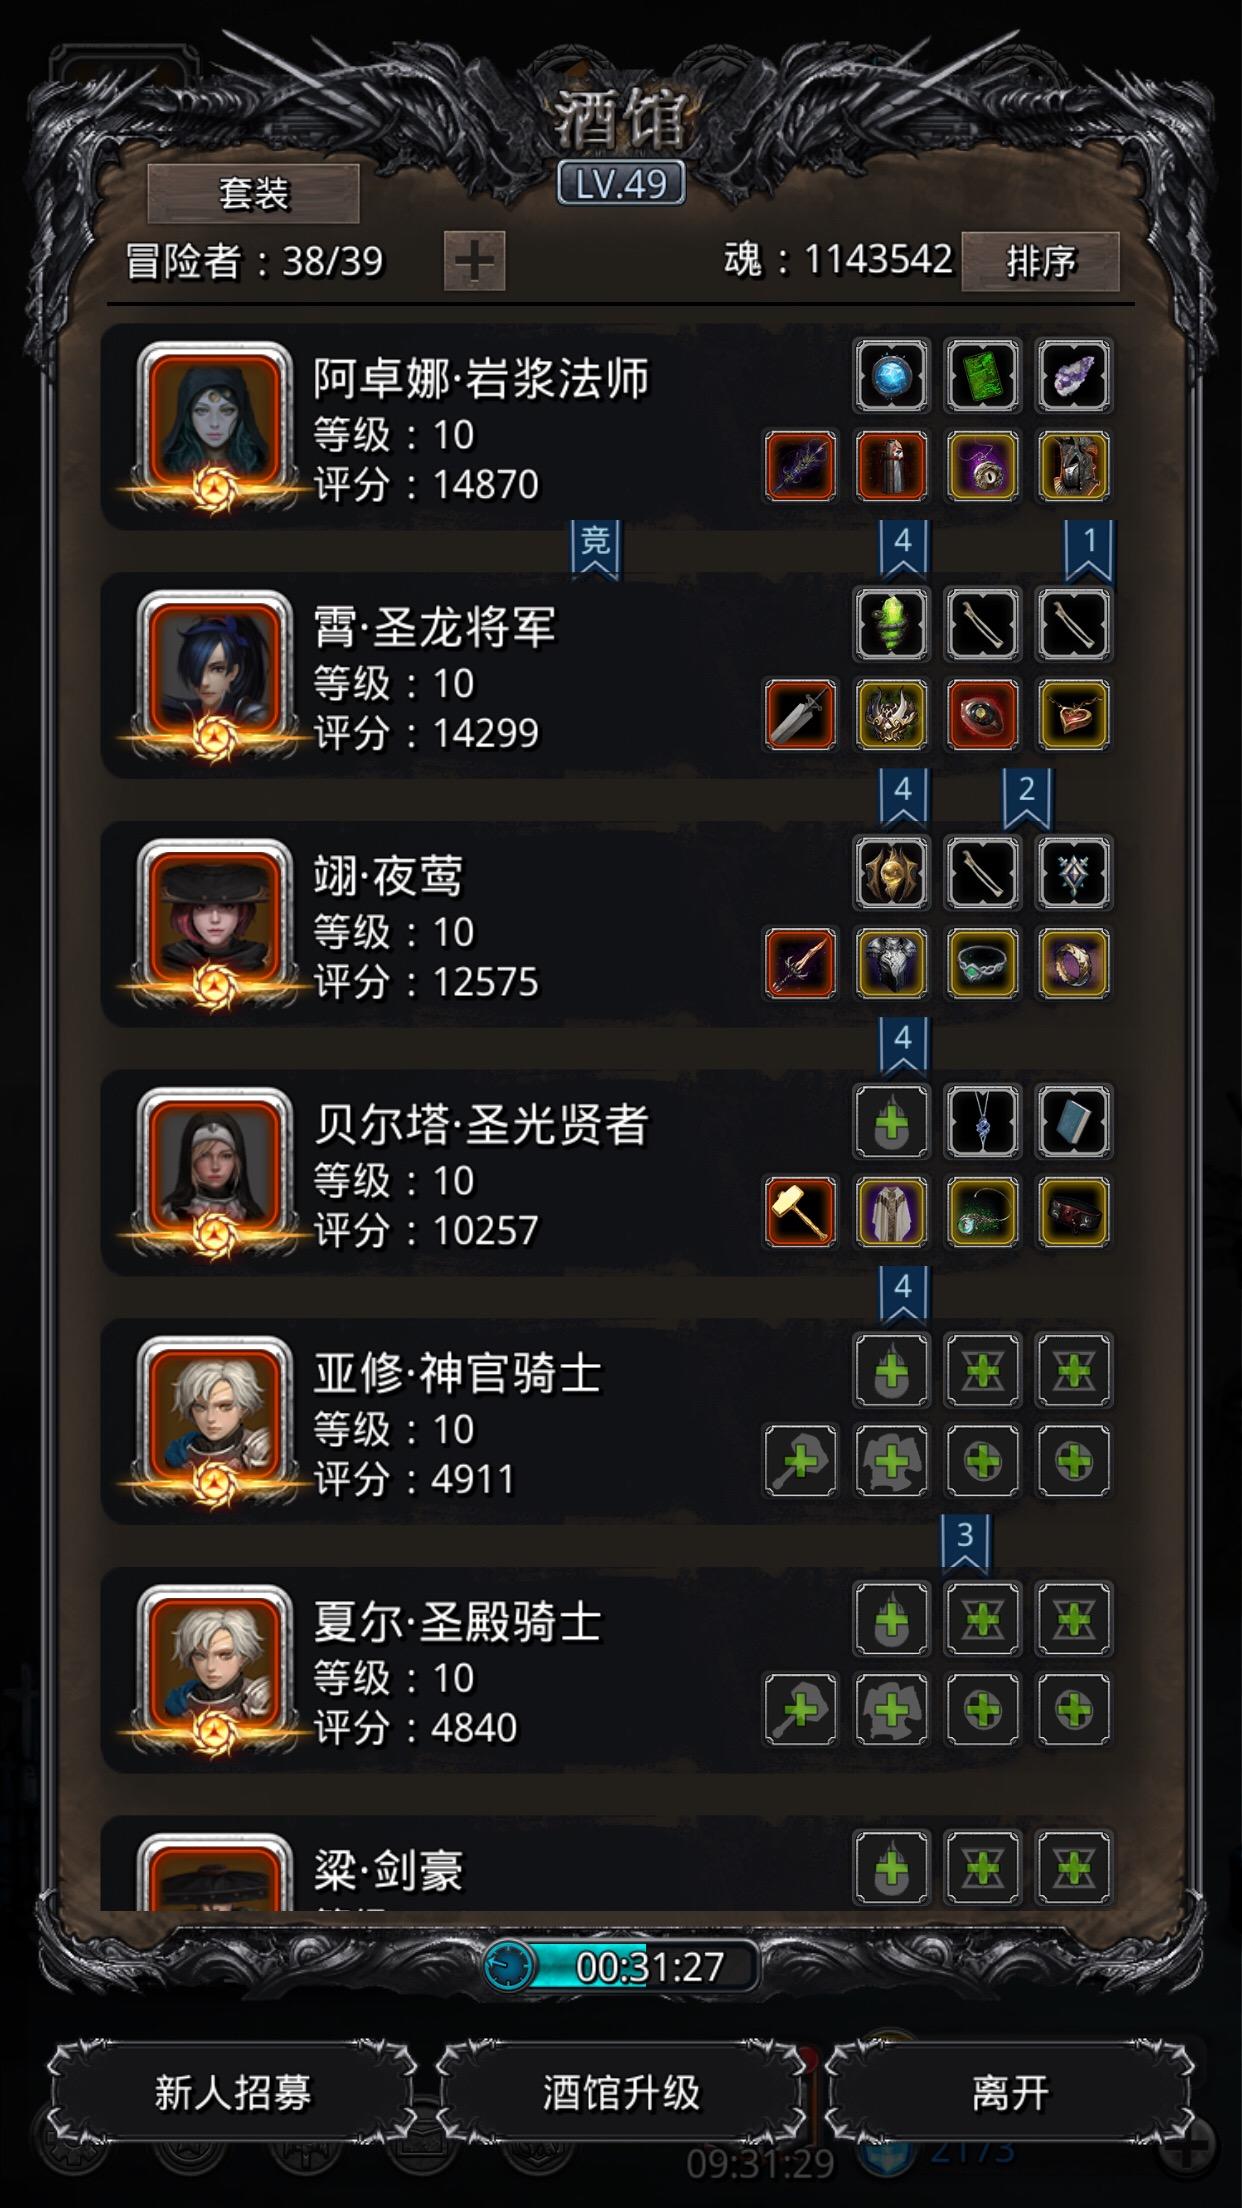Click the 竞 banner marker under 阿卓娜
1242x2208 pixels.
pos(595,549)
